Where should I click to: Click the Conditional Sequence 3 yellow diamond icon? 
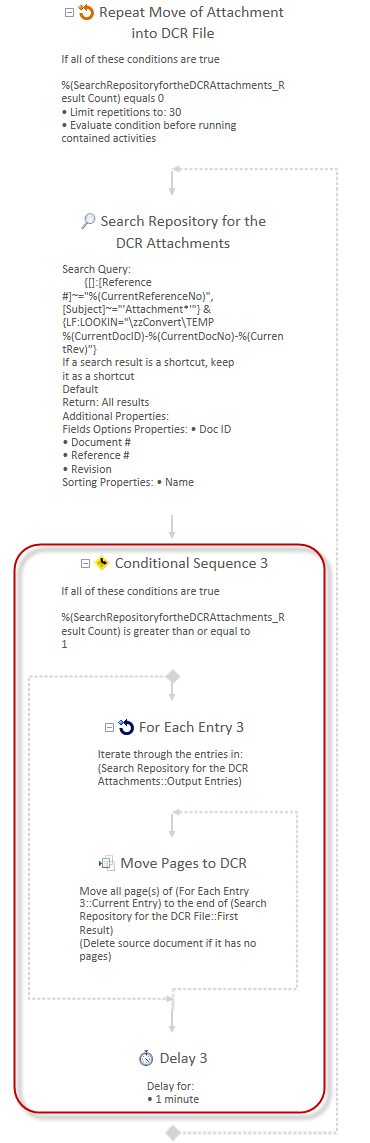(x=103, y=563)
